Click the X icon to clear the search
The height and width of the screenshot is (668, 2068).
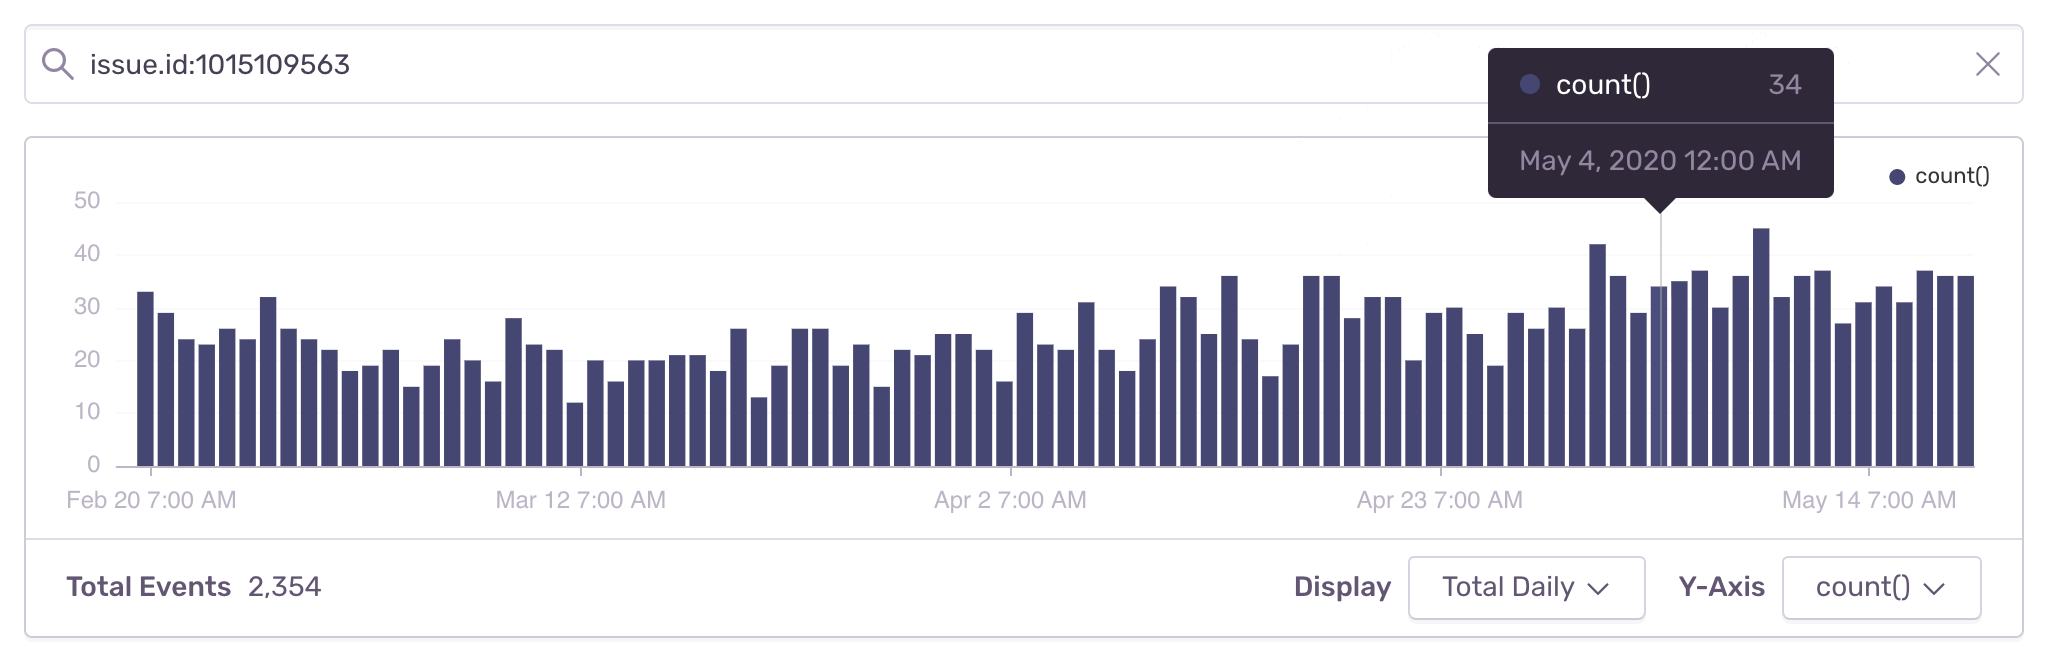1988,63
